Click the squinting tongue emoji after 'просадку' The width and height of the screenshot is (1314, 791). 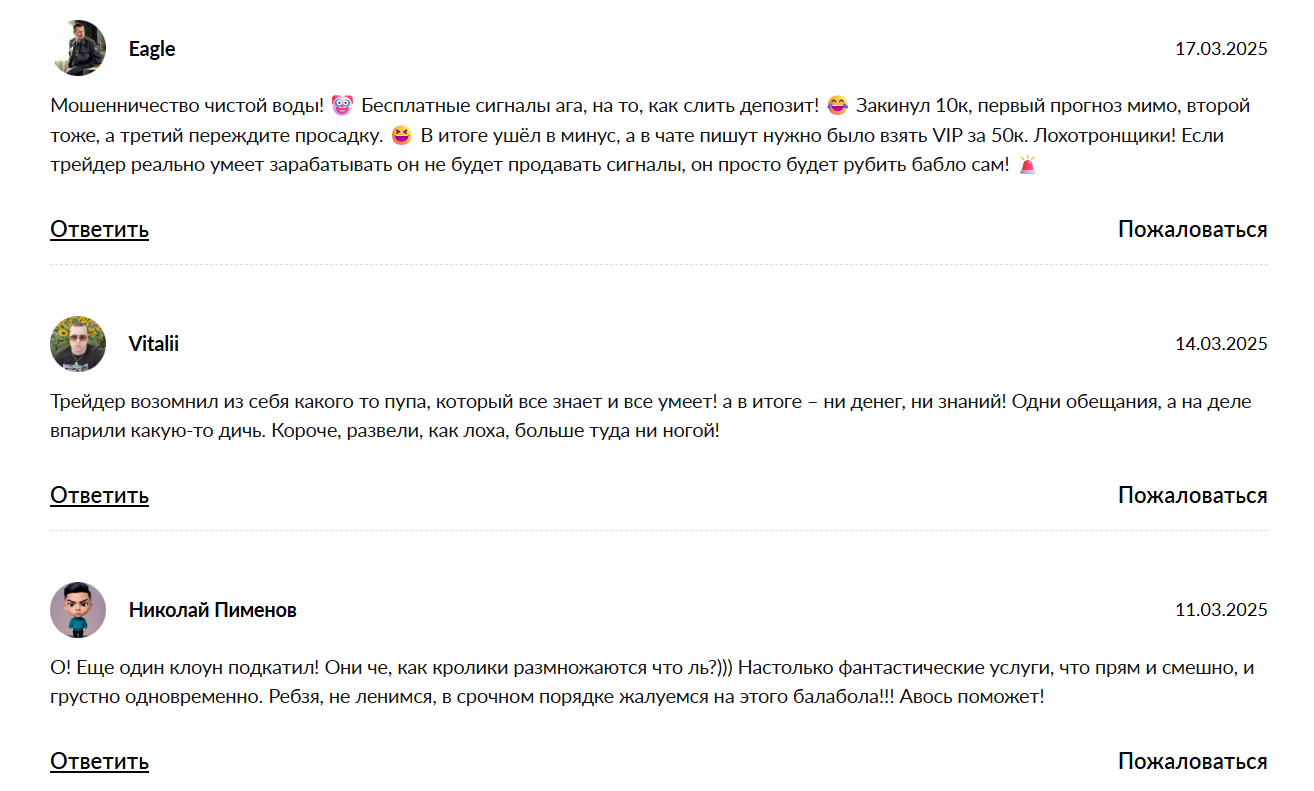coord(402,135)
